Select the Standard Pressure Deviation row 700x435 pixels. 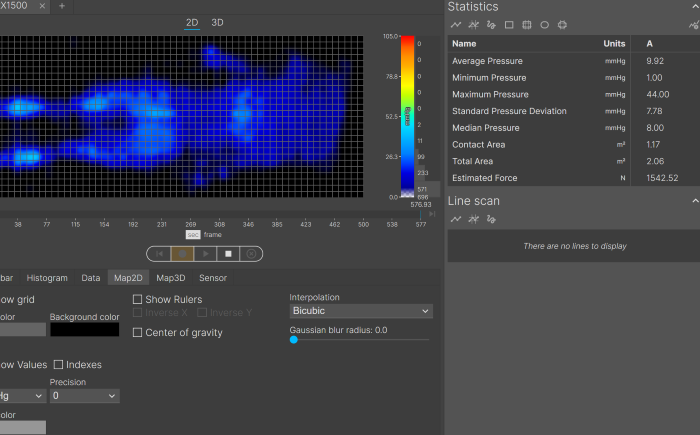[574, 111]
